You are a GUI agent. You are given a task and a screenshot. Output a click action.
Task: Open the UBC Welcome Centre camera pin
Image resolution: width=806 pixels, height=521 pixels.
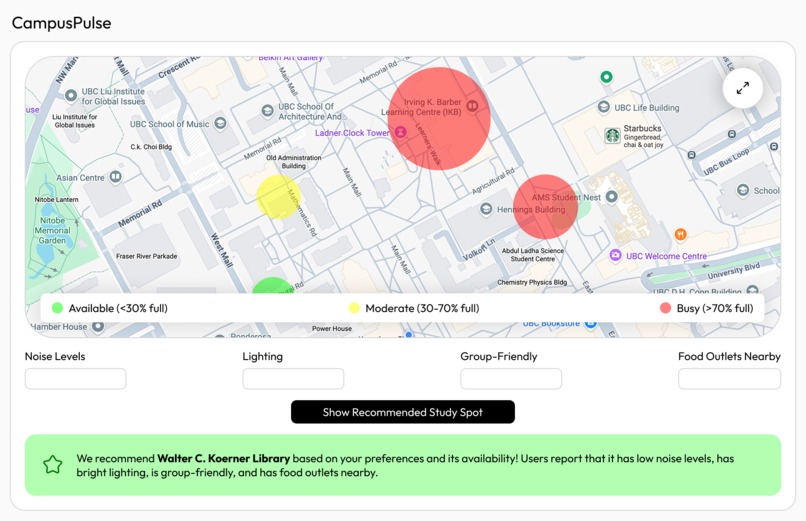coord(615,255)
